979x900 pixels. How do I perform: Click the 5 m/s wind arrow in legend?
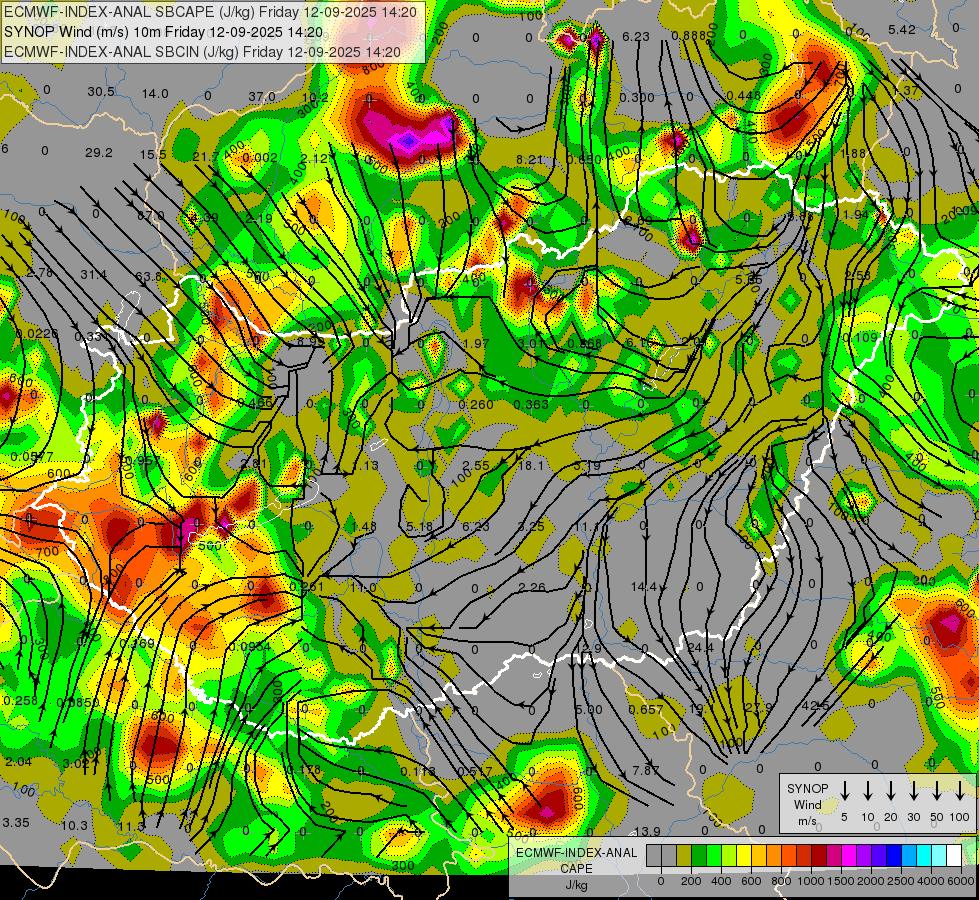tap(845, 791)
